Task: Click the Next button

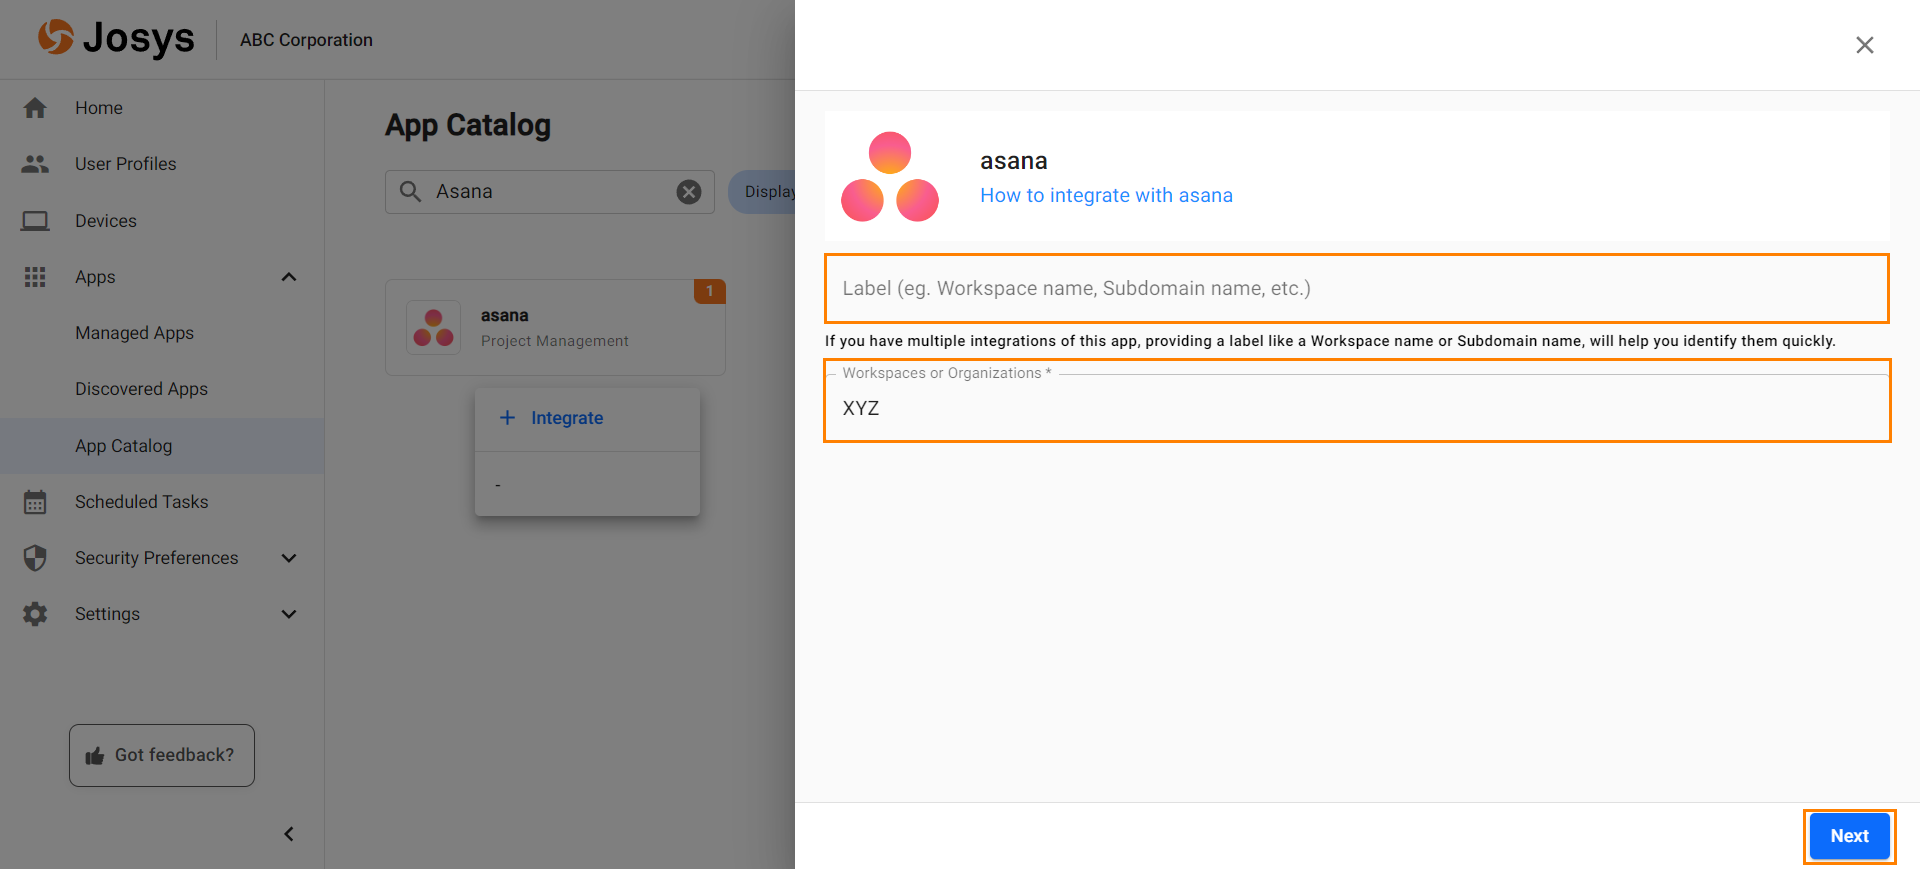Action: point(1850,836)
